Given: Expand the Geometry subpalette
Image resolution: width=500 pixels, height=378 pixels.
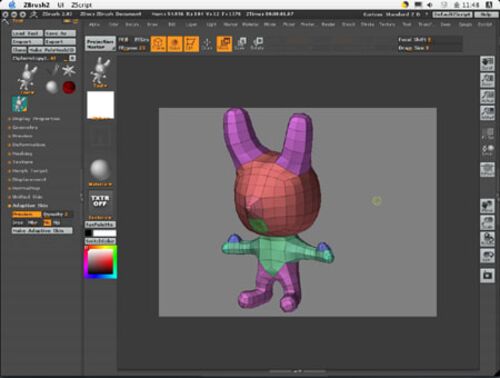Looking at the screenshot, I should point(25,127).
